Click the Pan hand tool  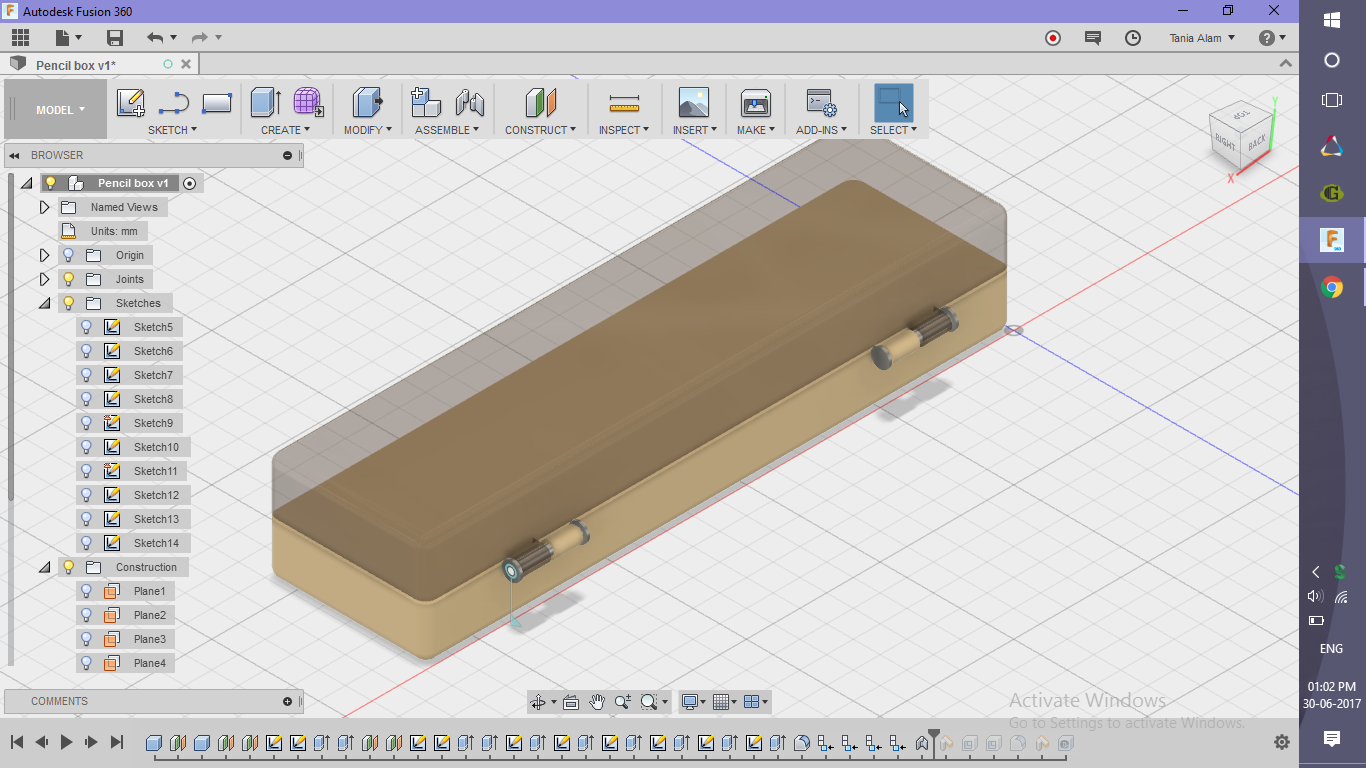click(x=597, y=702)
